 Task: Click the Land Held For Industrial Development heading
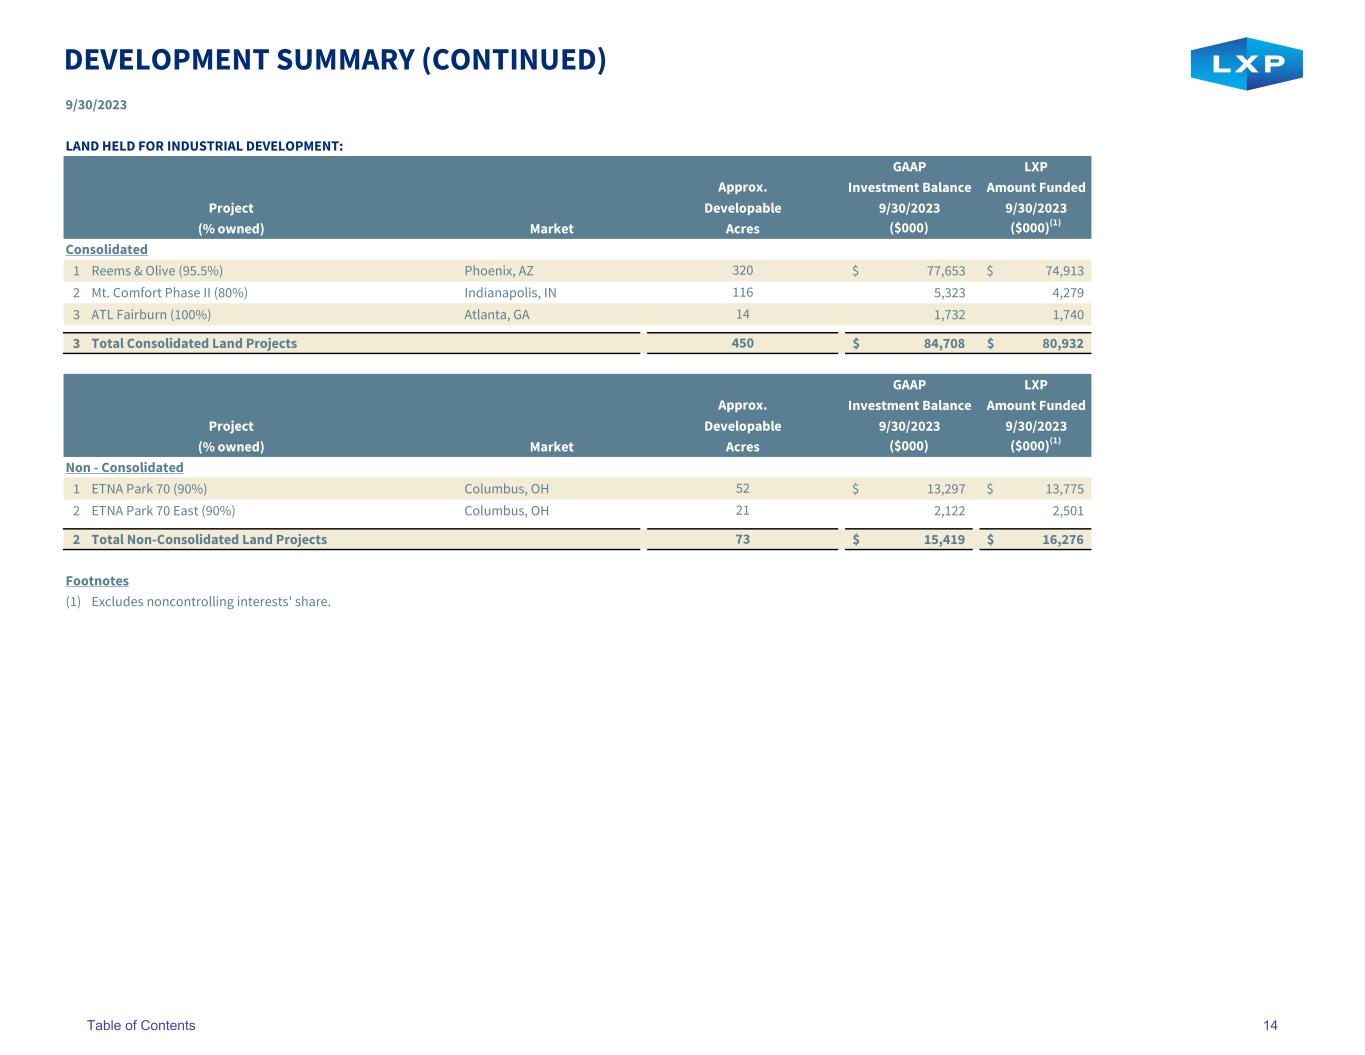204,146
